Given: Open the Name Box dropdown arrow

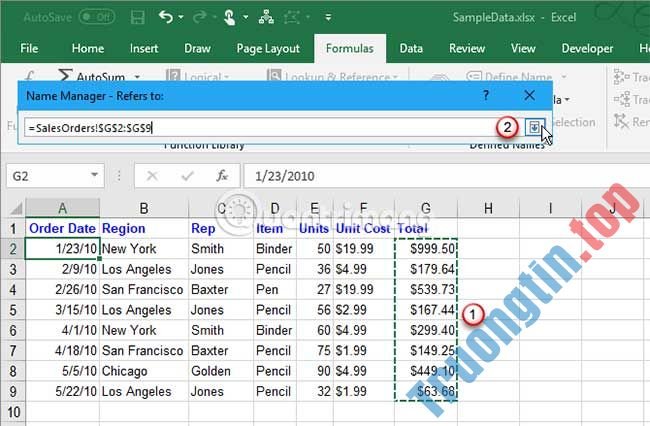Looking at the screenshot, I should click(95, 175).
